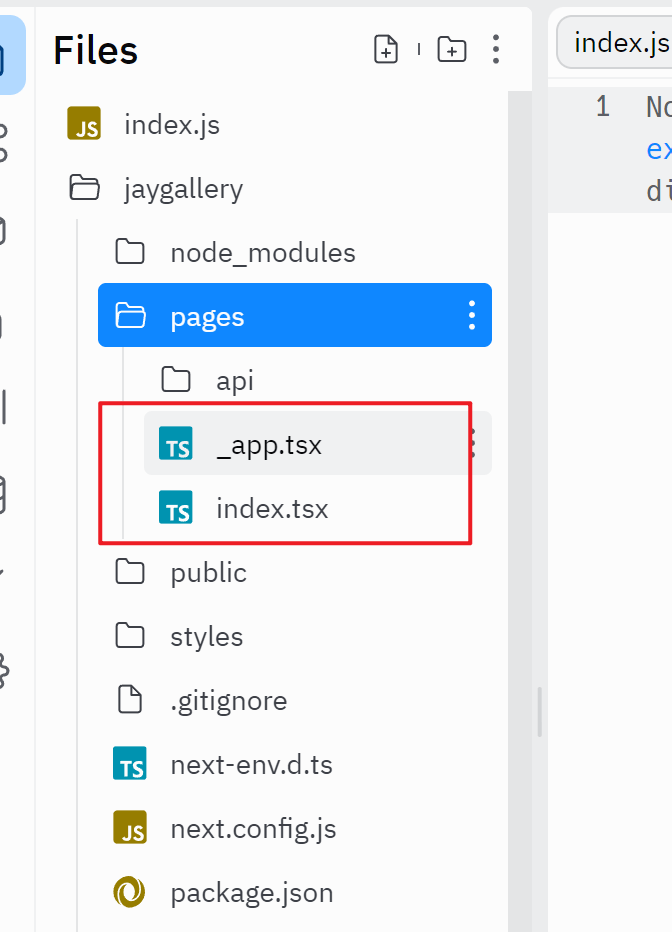Switch to the index.js editor tab

click(x=615, y=43)
